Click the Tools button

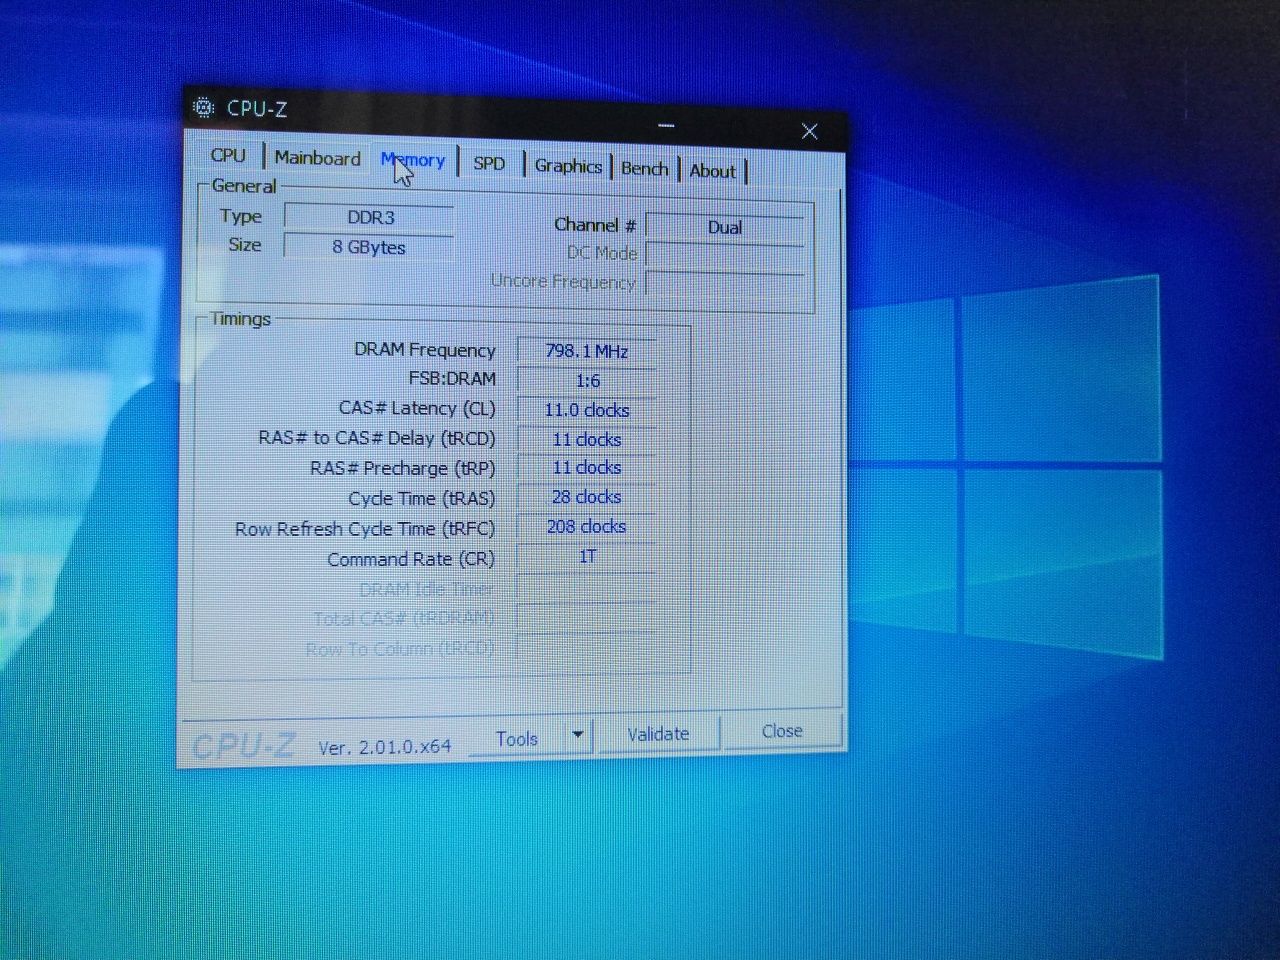click(517, 738)
